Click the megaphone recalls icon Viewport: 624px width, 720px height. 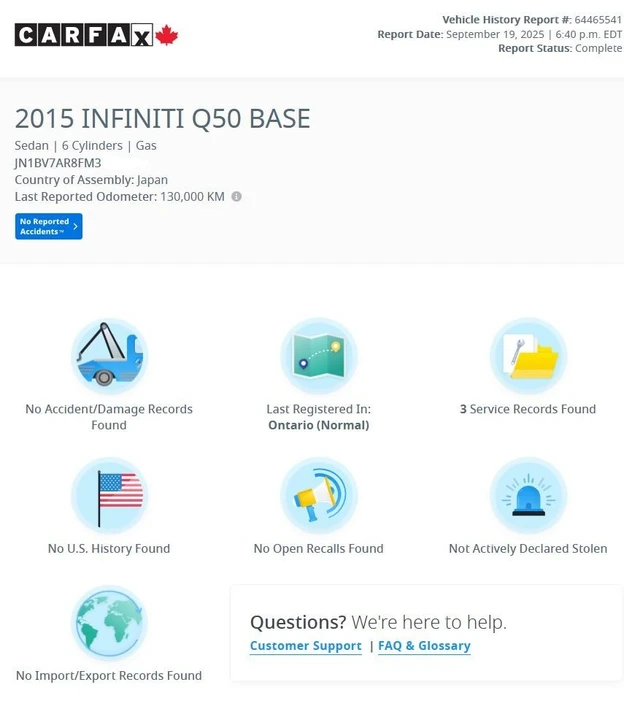click(319, 495)
